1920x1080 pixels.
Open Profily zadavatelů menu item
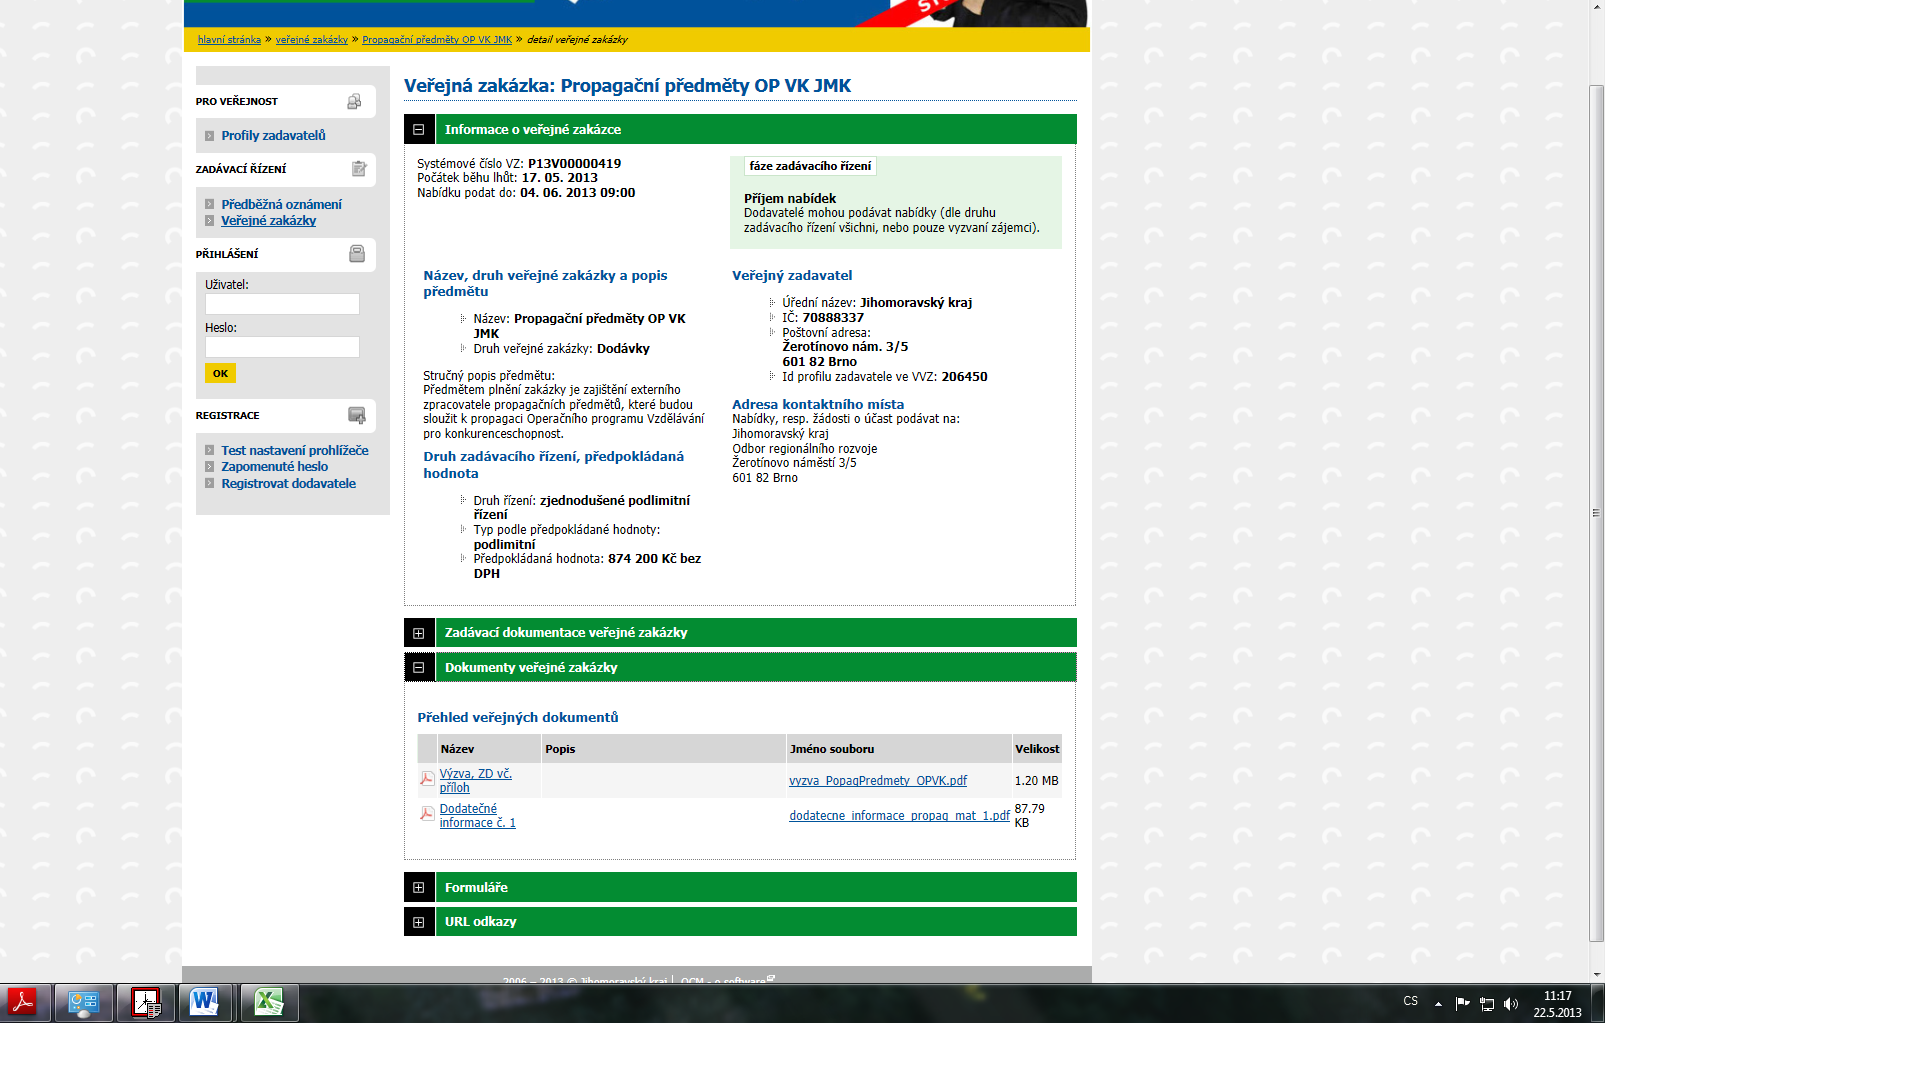pos(273,136)
